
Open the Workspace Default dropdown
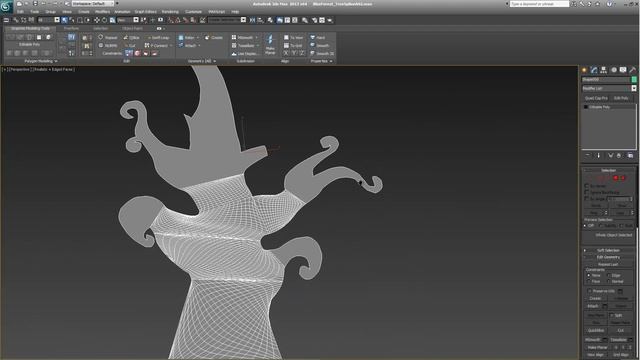pos(93,4)
